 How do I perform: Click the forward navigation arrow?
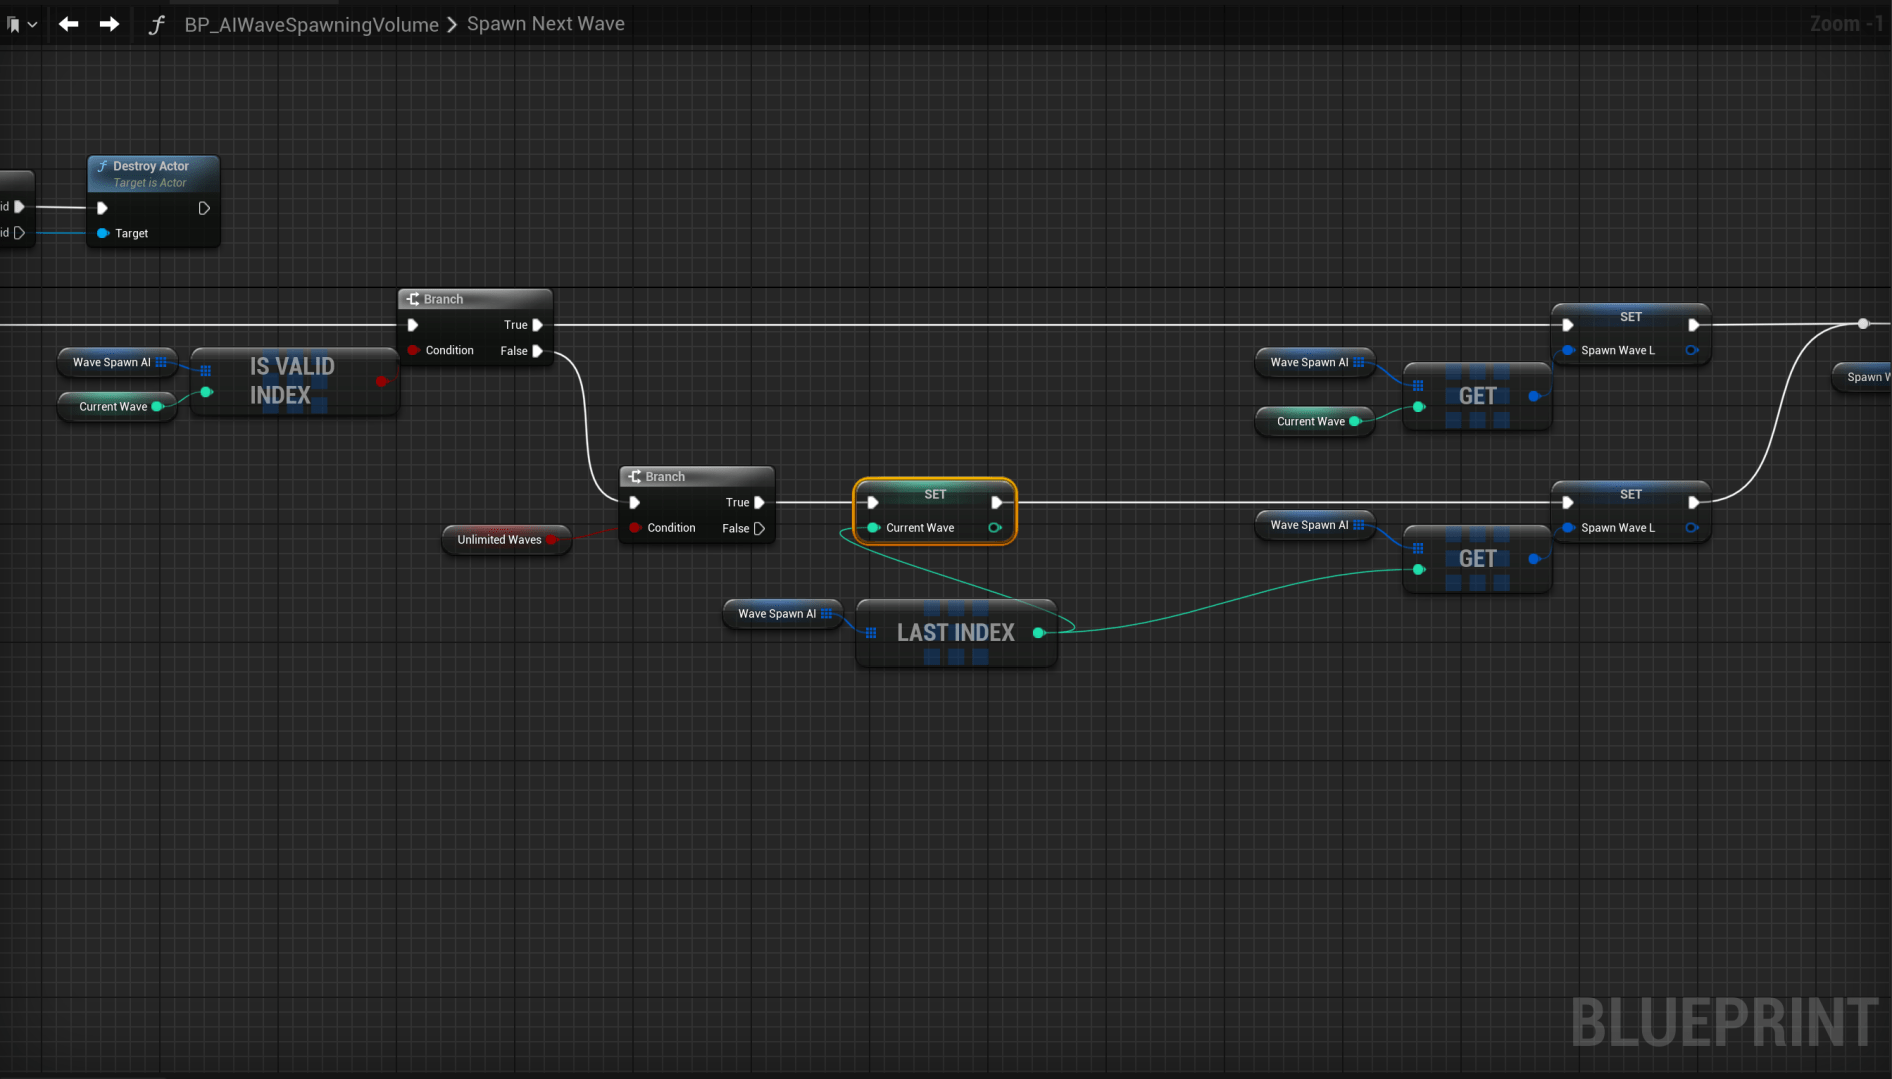109,24
